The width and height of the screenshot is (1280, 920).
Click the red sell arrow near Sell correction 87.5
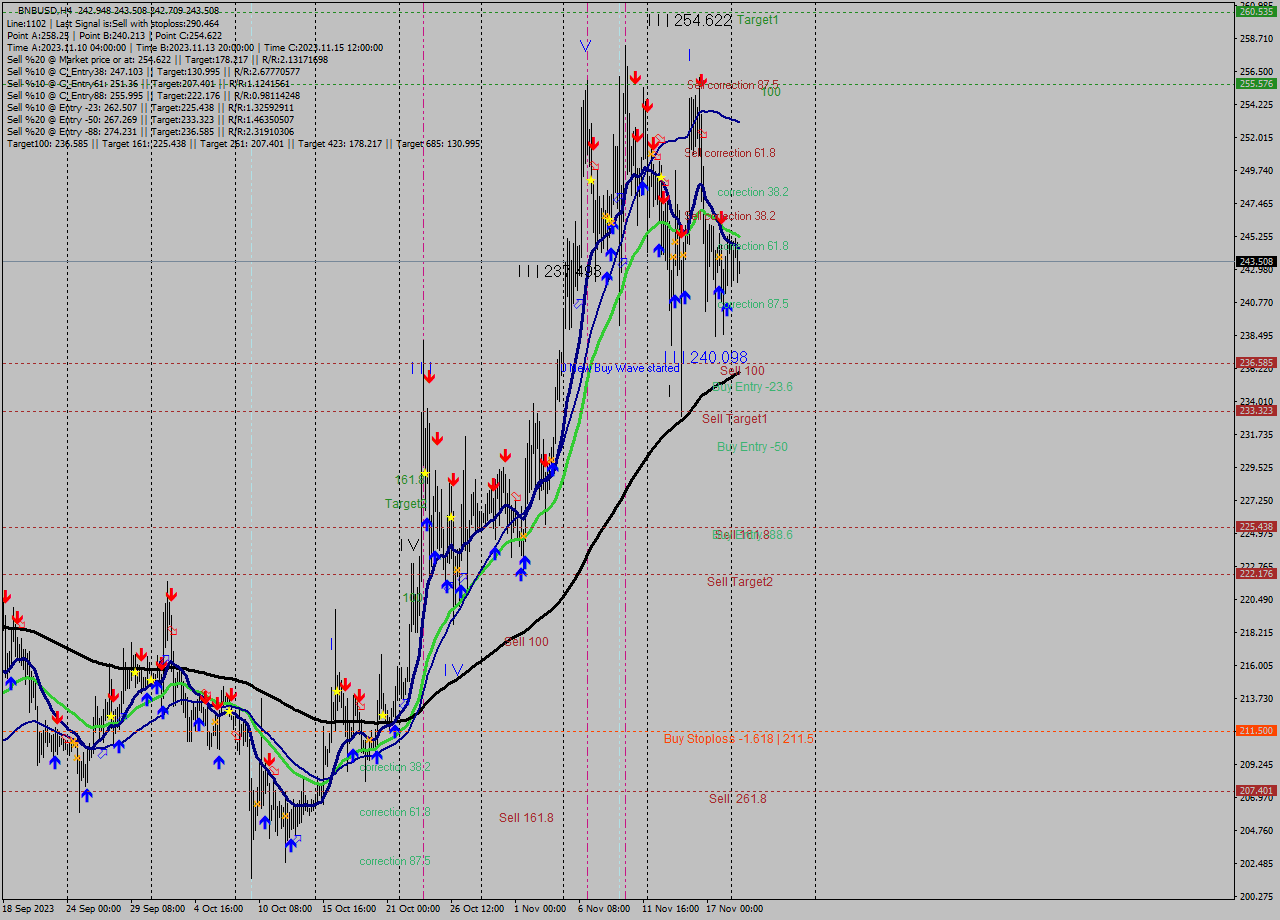(x=701, y=80)
